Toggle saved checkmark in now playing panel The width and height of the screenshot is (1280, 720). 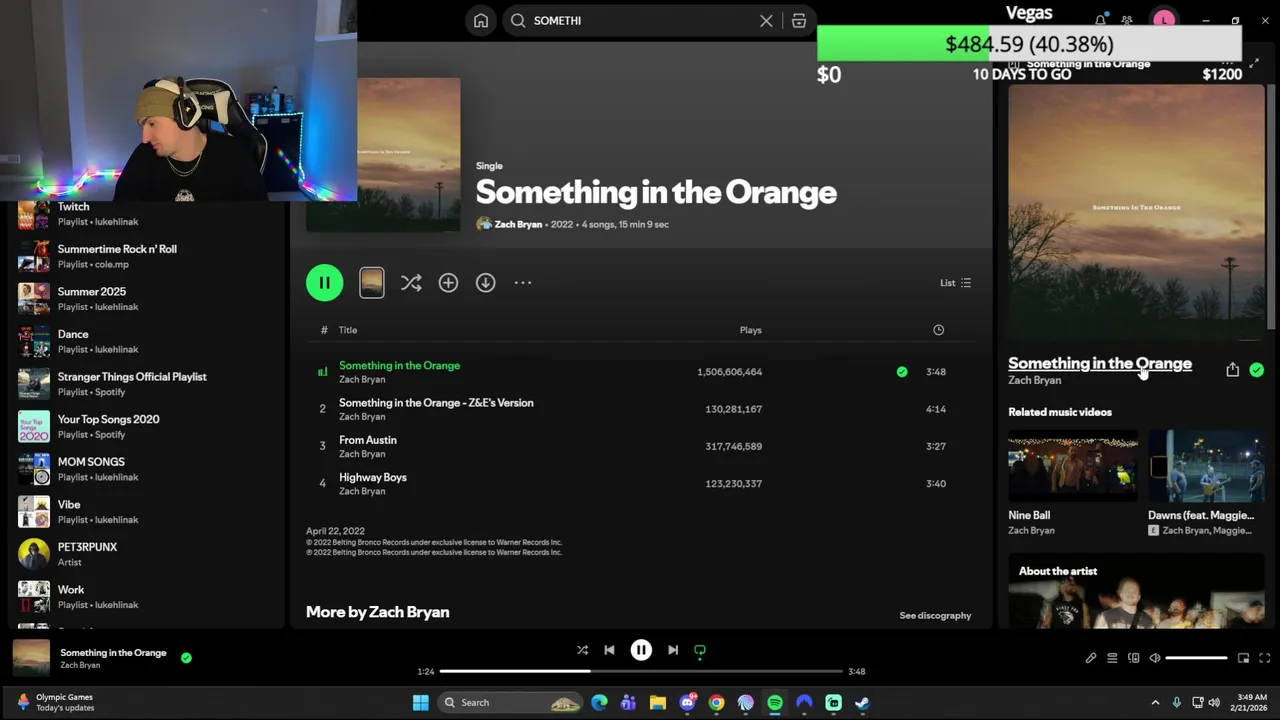click(1257, 370)
